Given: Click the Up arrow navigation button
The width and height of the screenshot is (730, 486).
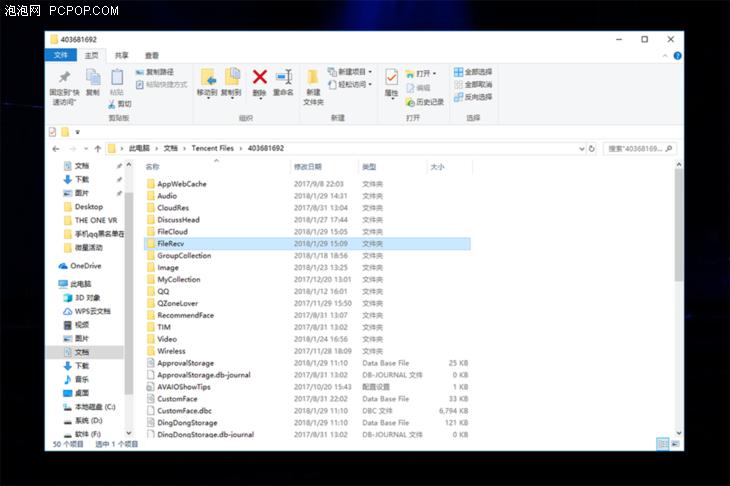Looking at the screenshot, I should tap(97, 148).
